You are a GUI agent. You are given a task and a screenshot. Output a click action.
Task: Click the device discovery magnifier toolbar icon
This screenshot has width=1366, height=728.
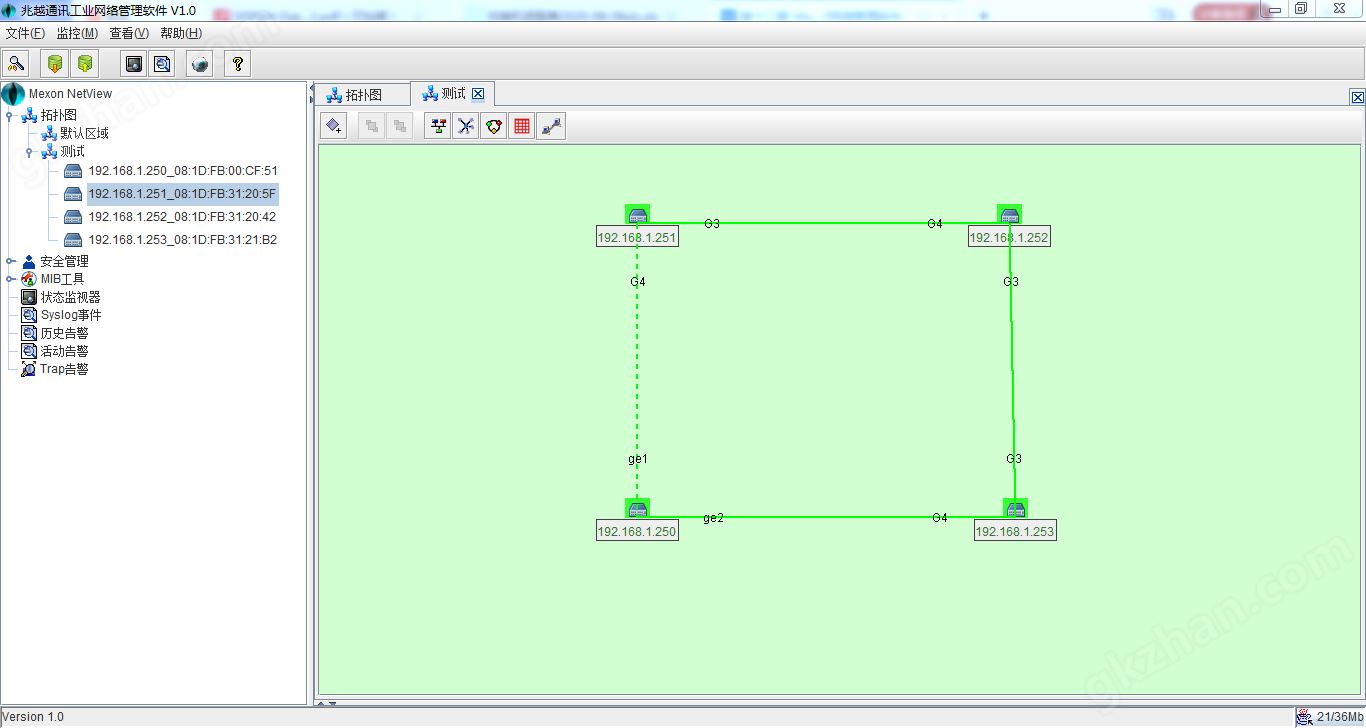[x=16, y=64]
